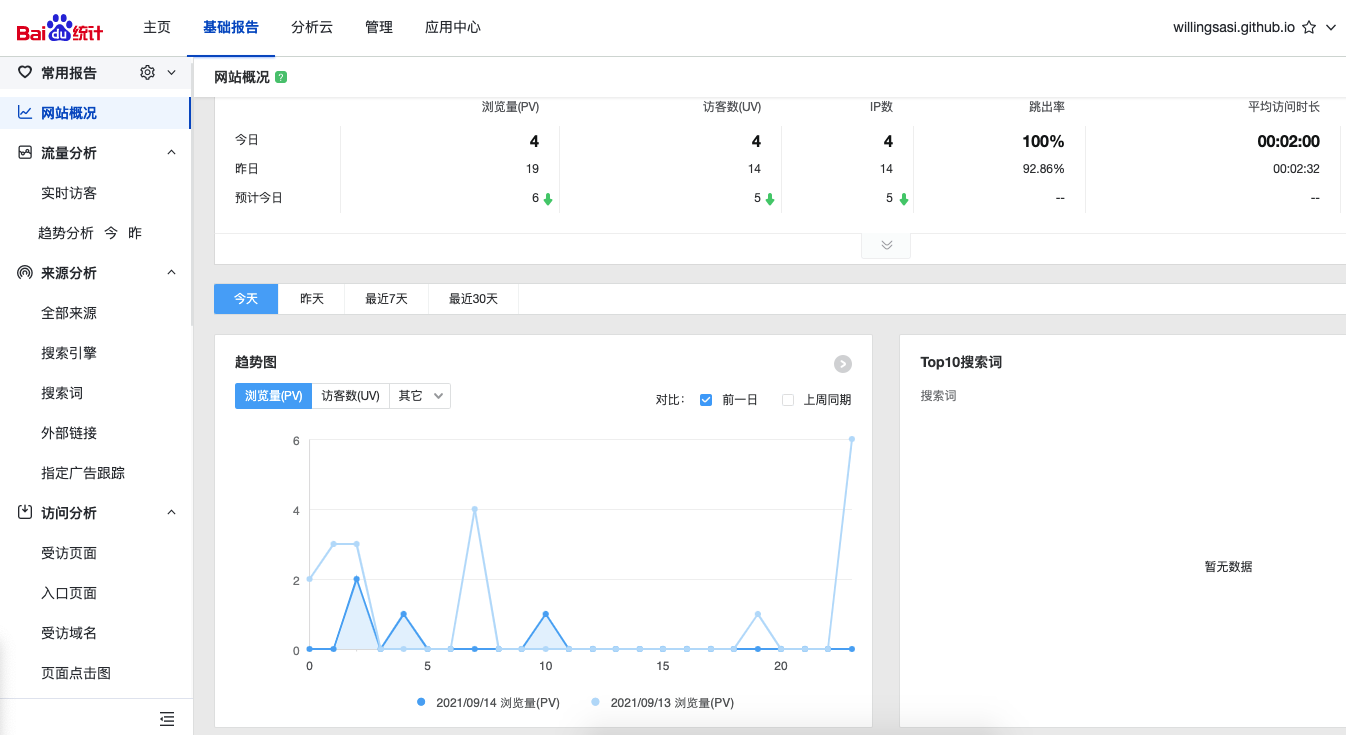1346x735 pixels.
Task: Click the Baidu Tongji logo
Action: [60, 28]
